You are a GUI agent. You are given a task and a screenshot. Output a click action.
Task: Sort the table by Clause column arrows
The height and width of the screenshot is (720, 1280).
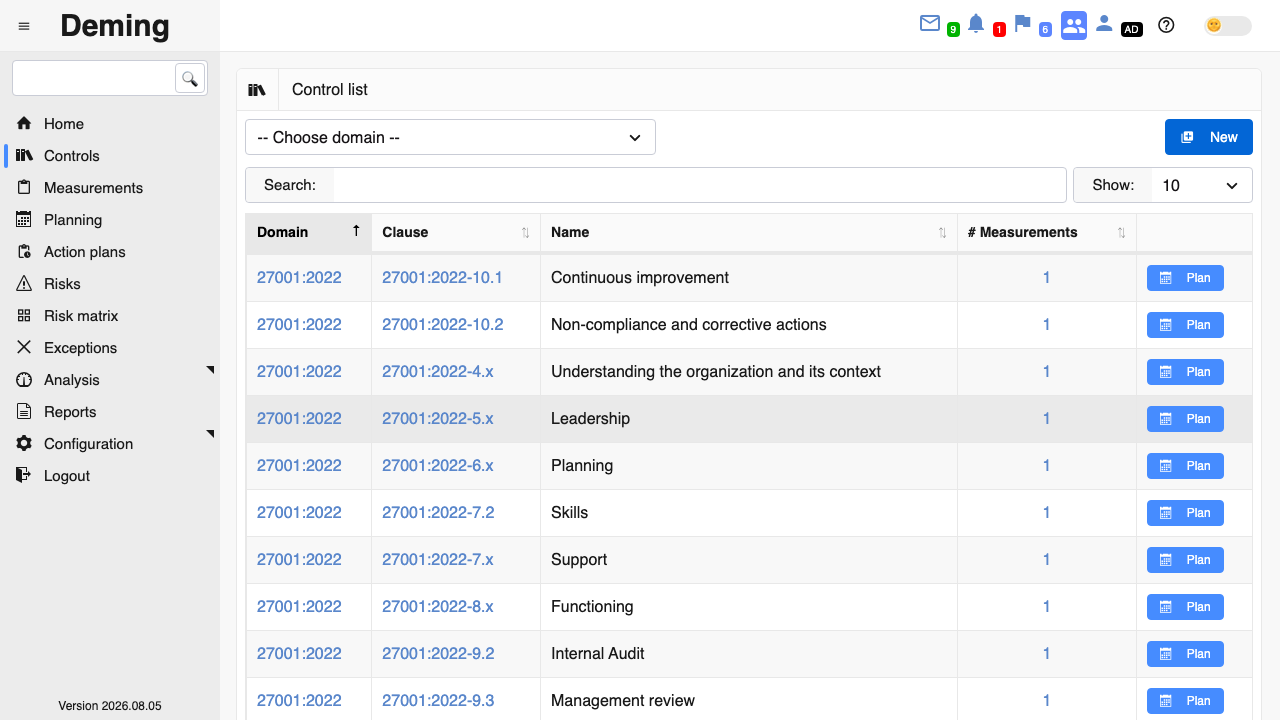coord(526,232)
